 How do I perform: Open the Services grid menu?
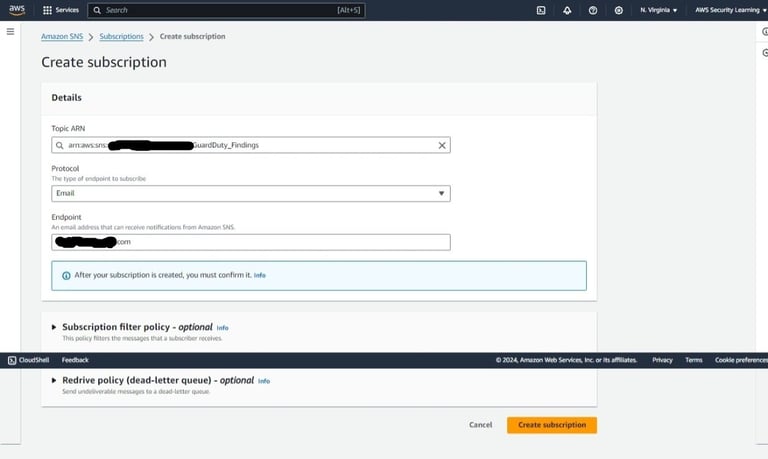[61, 10]
